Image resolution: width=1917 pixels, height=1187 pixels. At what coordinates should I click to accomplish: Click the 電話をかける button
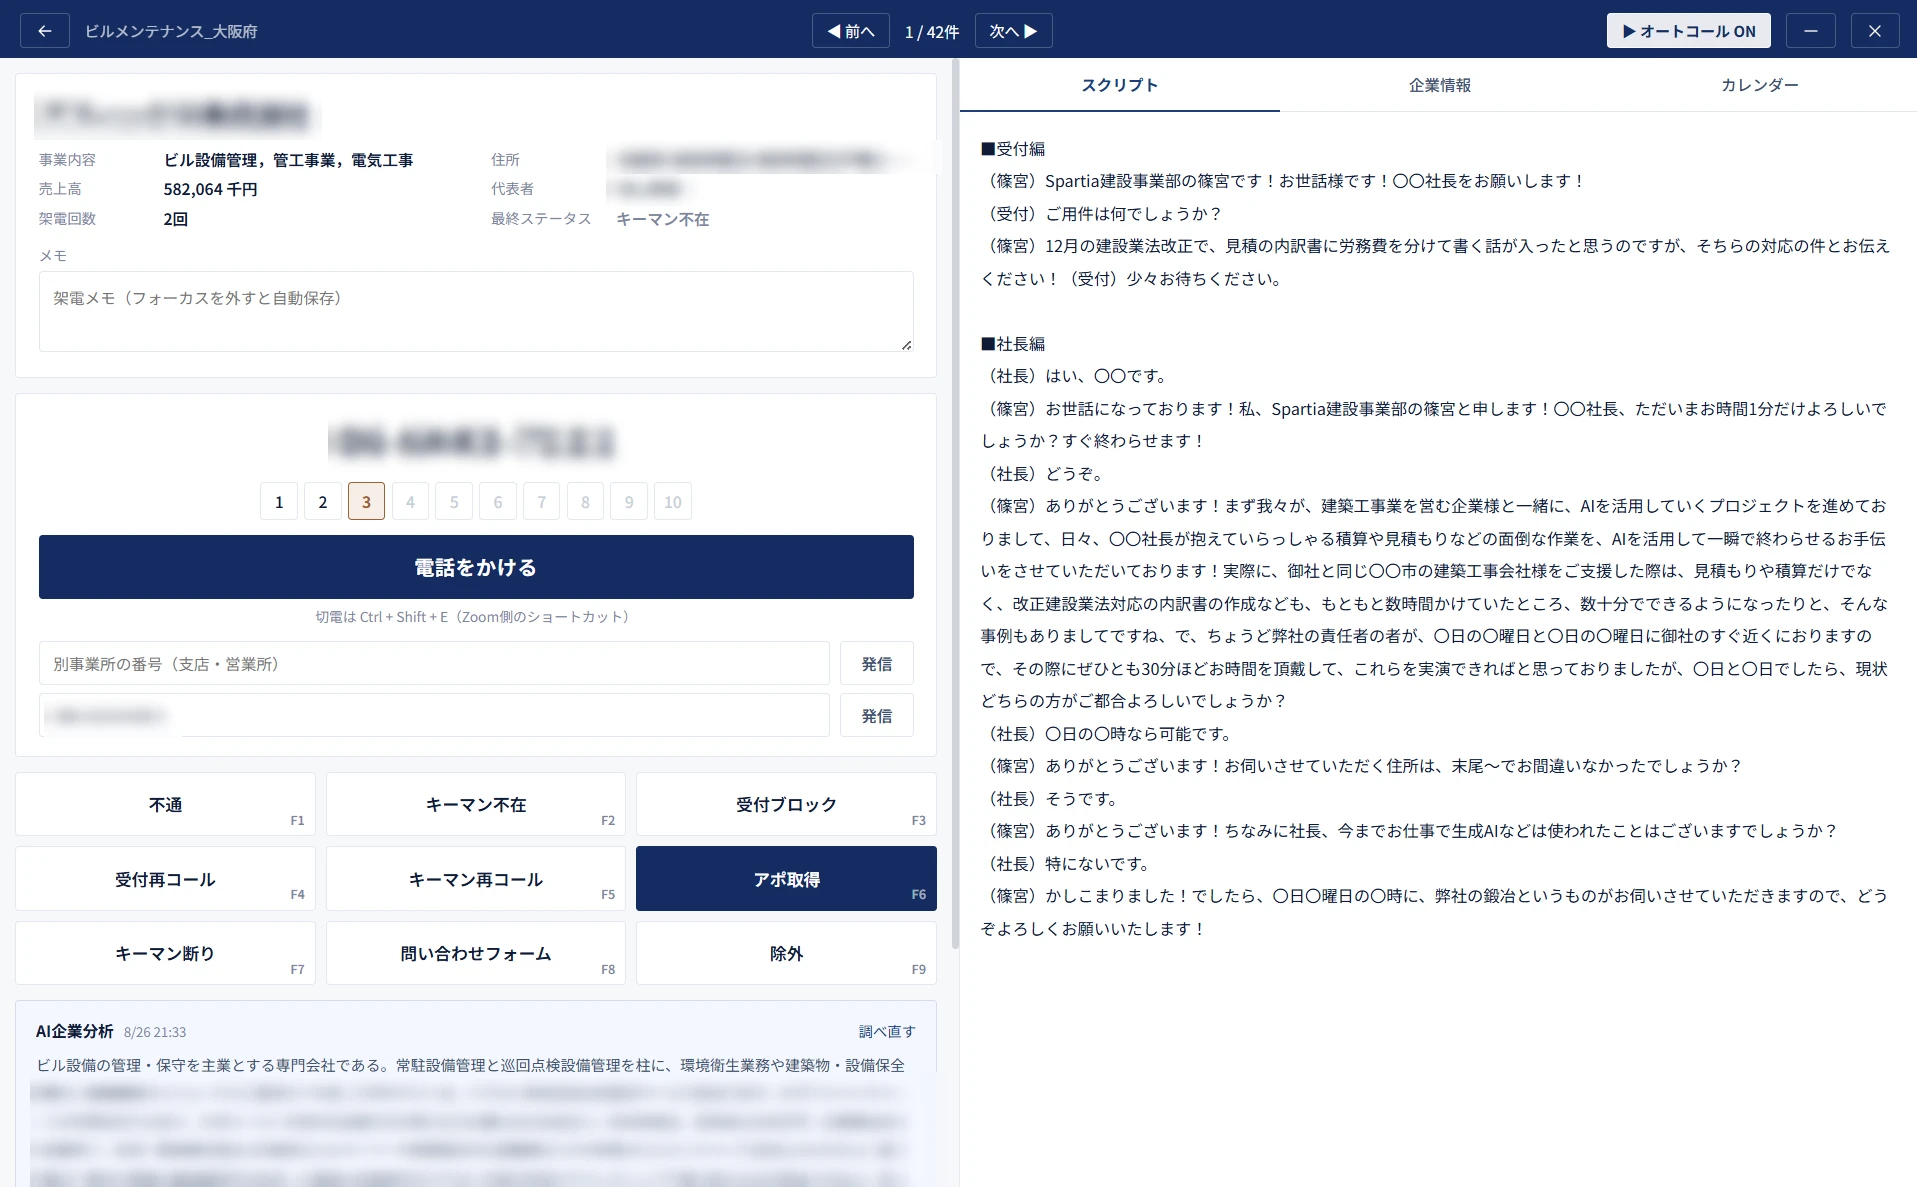pos(476,567)
